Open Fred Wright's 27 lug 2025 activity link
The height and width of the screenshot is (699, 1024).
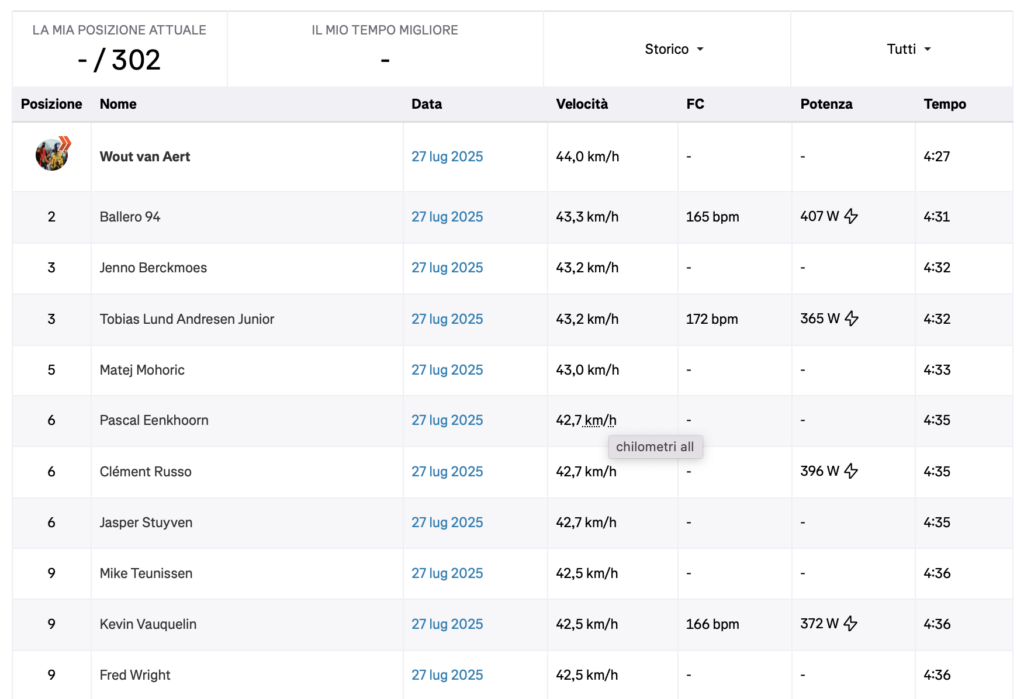coord(447,675)
